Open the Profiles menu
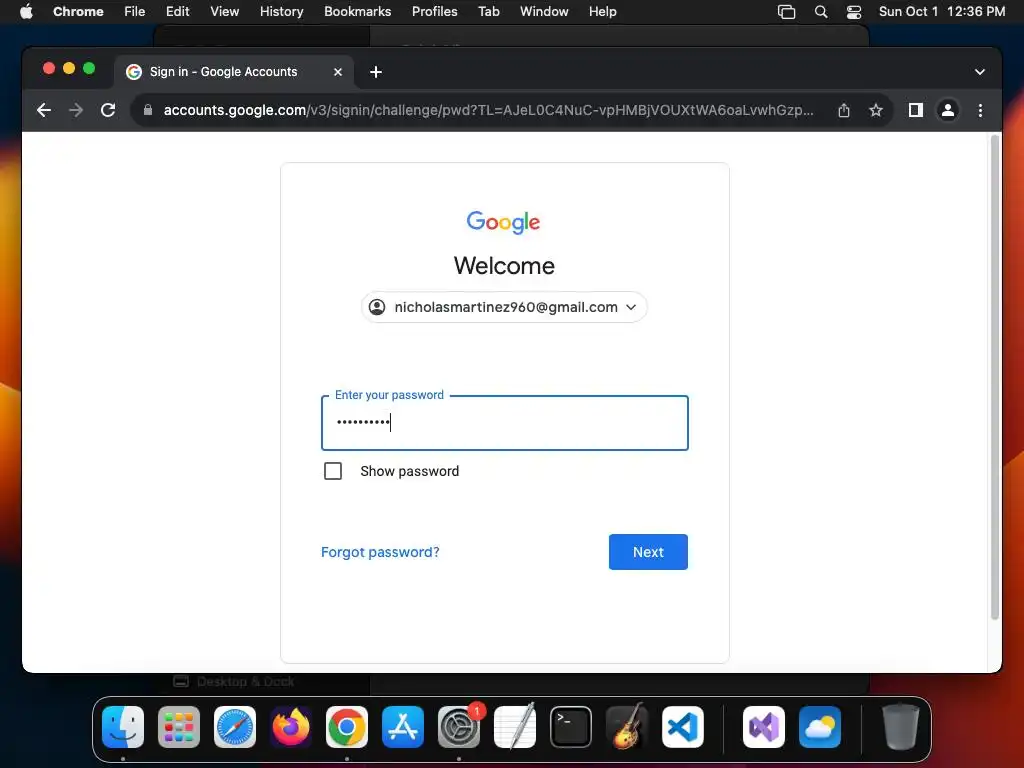This screenshot has height=768, width=1024. (434, 12)
